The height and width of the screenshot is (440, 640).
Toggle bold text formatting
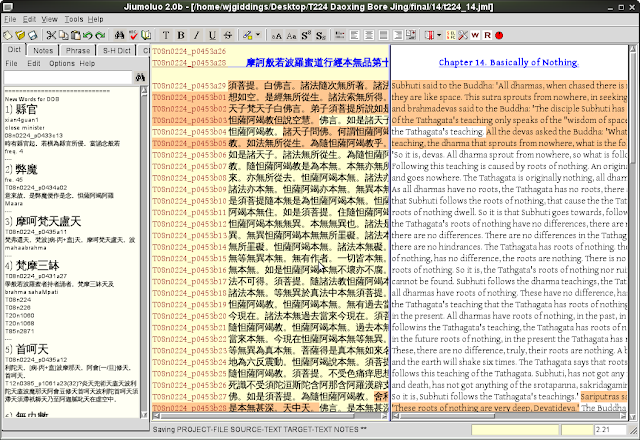pyautogui.click(x=181, y=35)
